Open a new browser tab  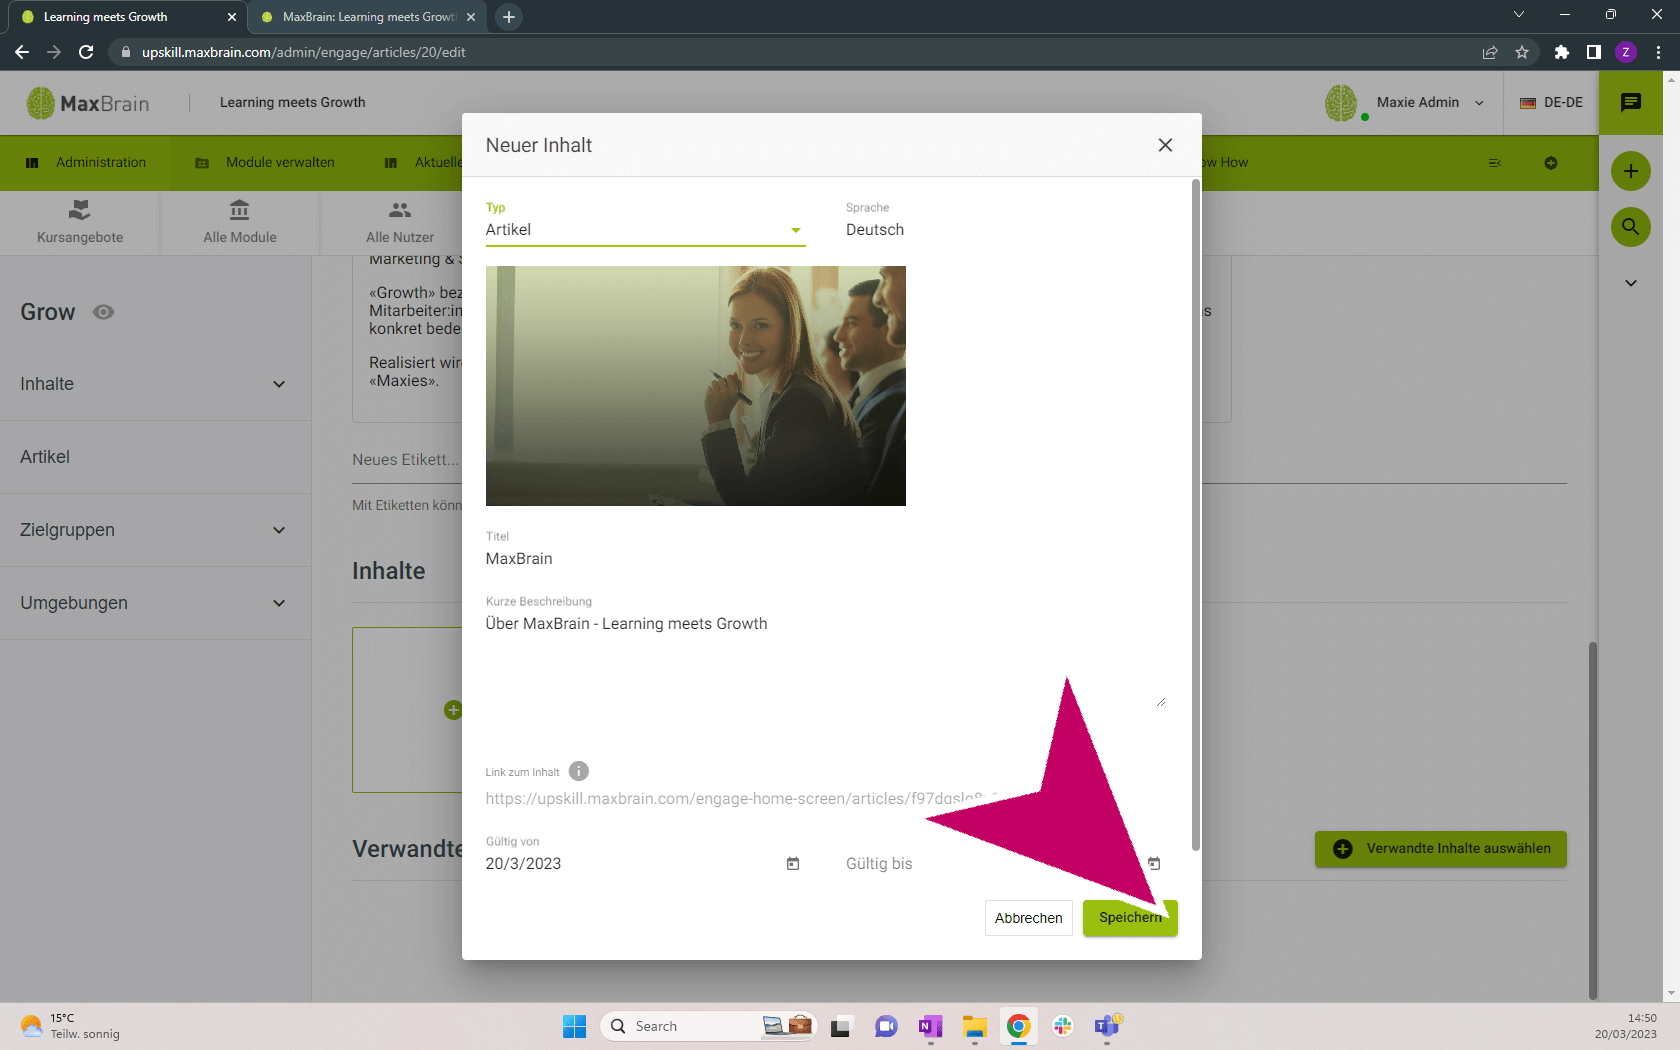pyautogui.click(x=509, y=17)
